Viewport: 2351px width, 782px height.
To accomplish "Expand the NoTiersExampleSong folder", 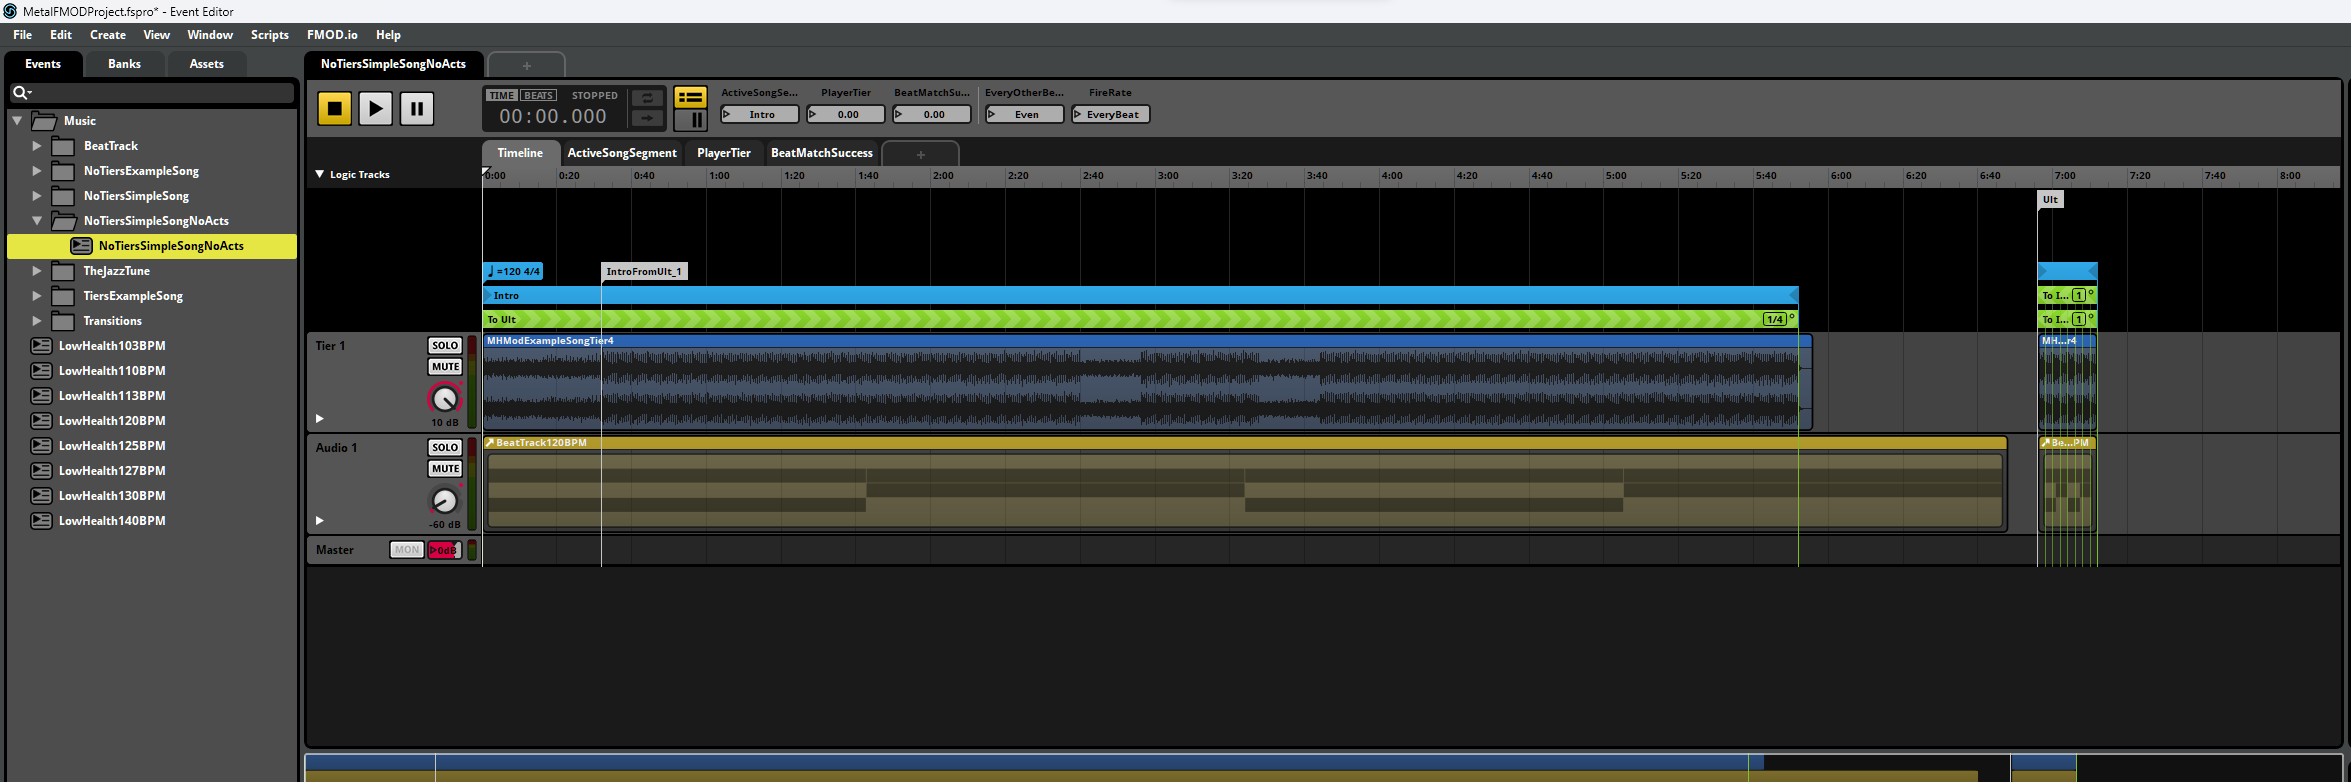I will 37,170.
